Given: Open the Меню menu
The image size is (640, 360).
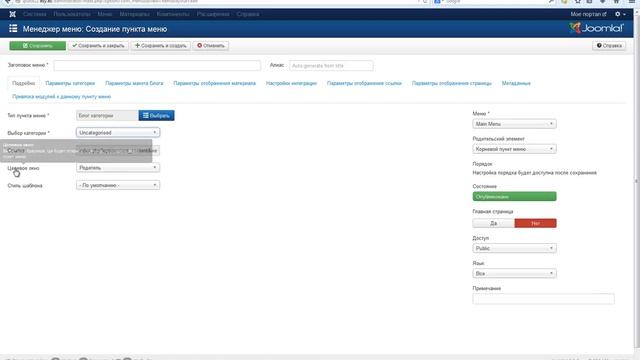Looking at the screenshot, I should (x=104, y=14).
